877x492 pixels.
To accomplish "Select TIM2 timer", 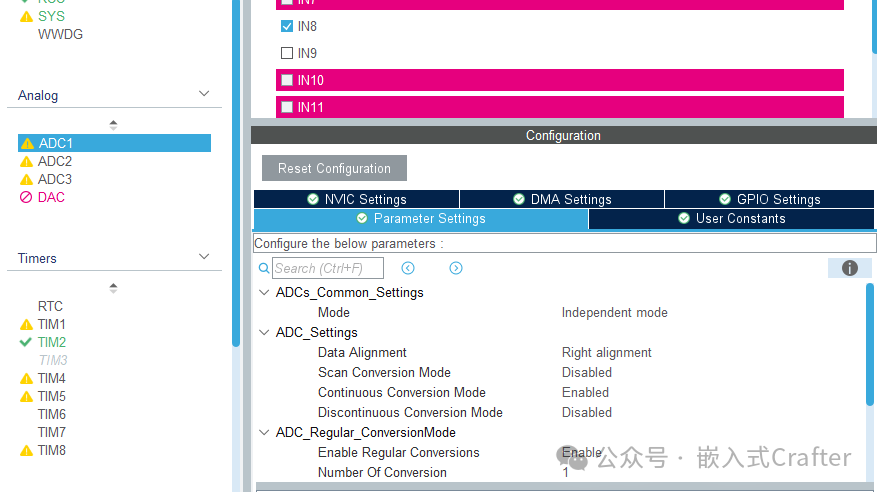I will [52, 342].
